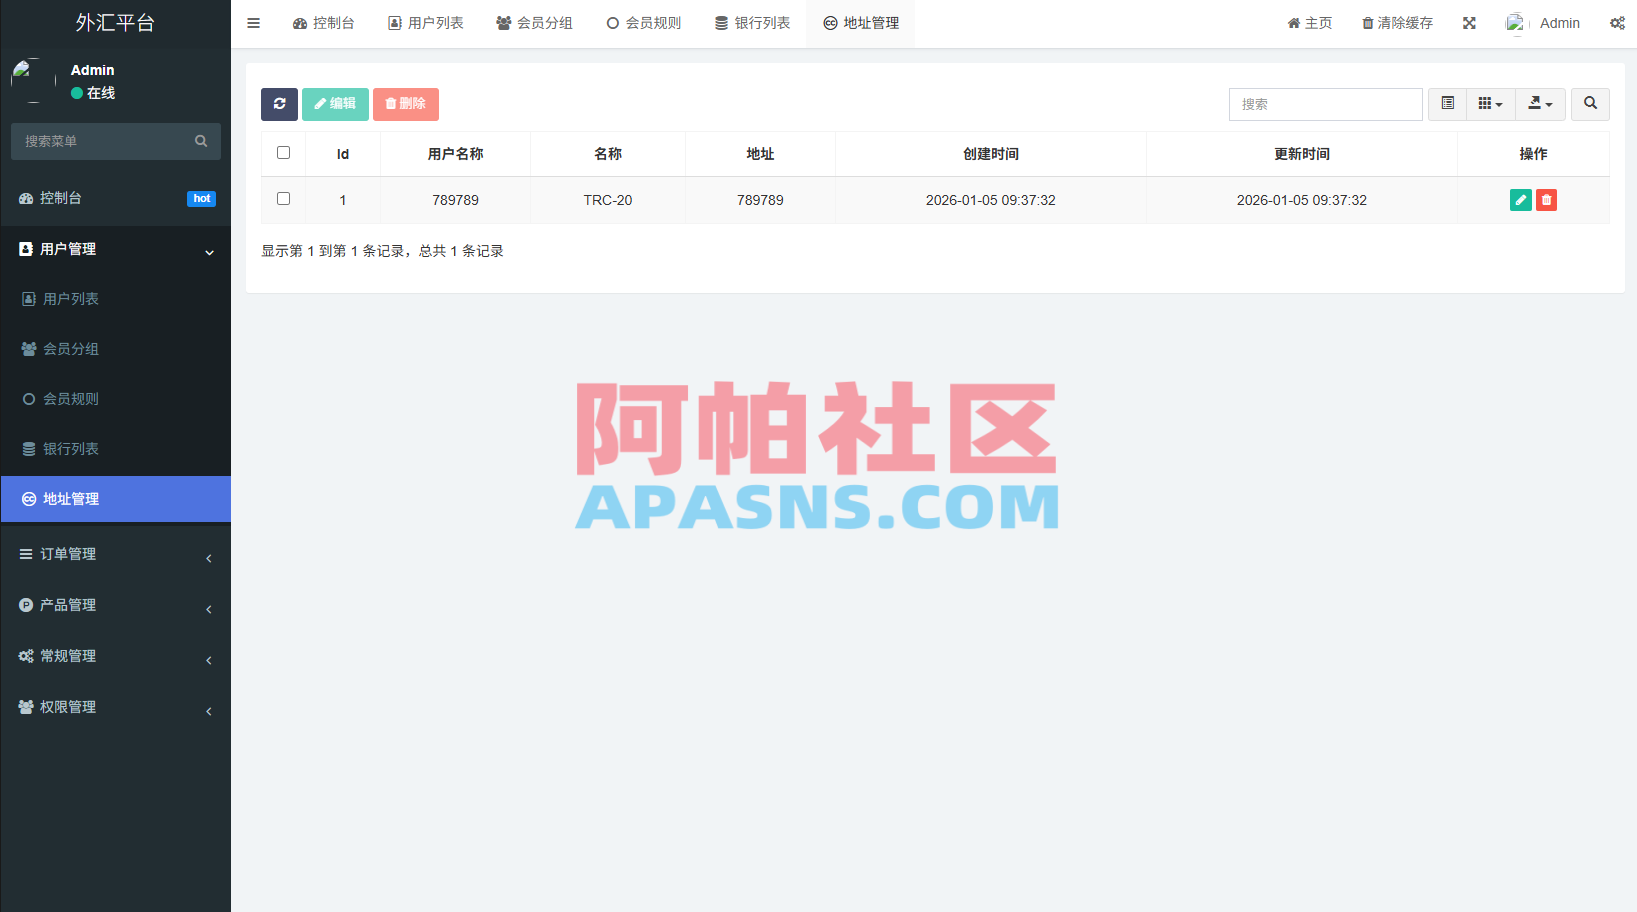Toggle the table view icon
Image resolution: width=1637 pixels, height=912 pixels.
1447,104
